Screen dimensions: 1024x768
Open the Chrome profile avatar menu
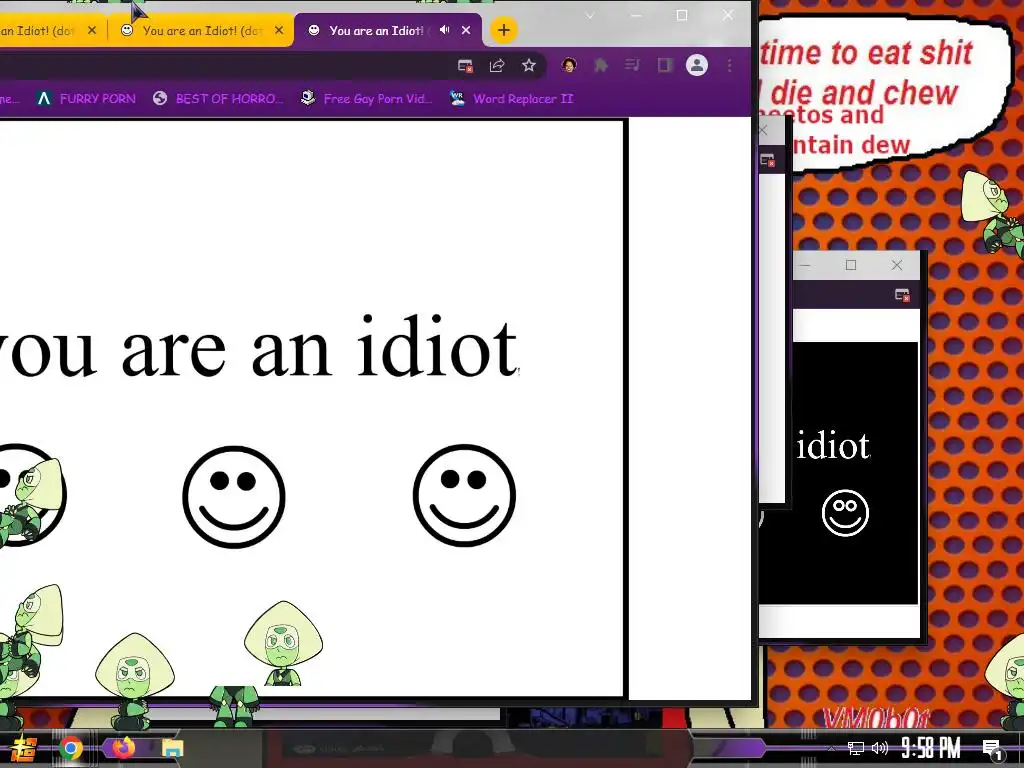697,65
